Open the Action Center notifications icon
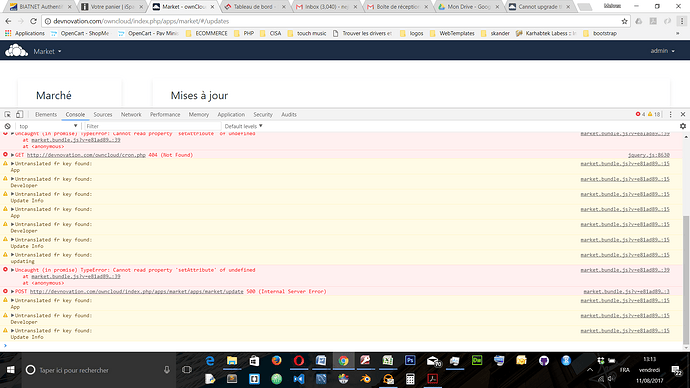 (x=676, y=370)
